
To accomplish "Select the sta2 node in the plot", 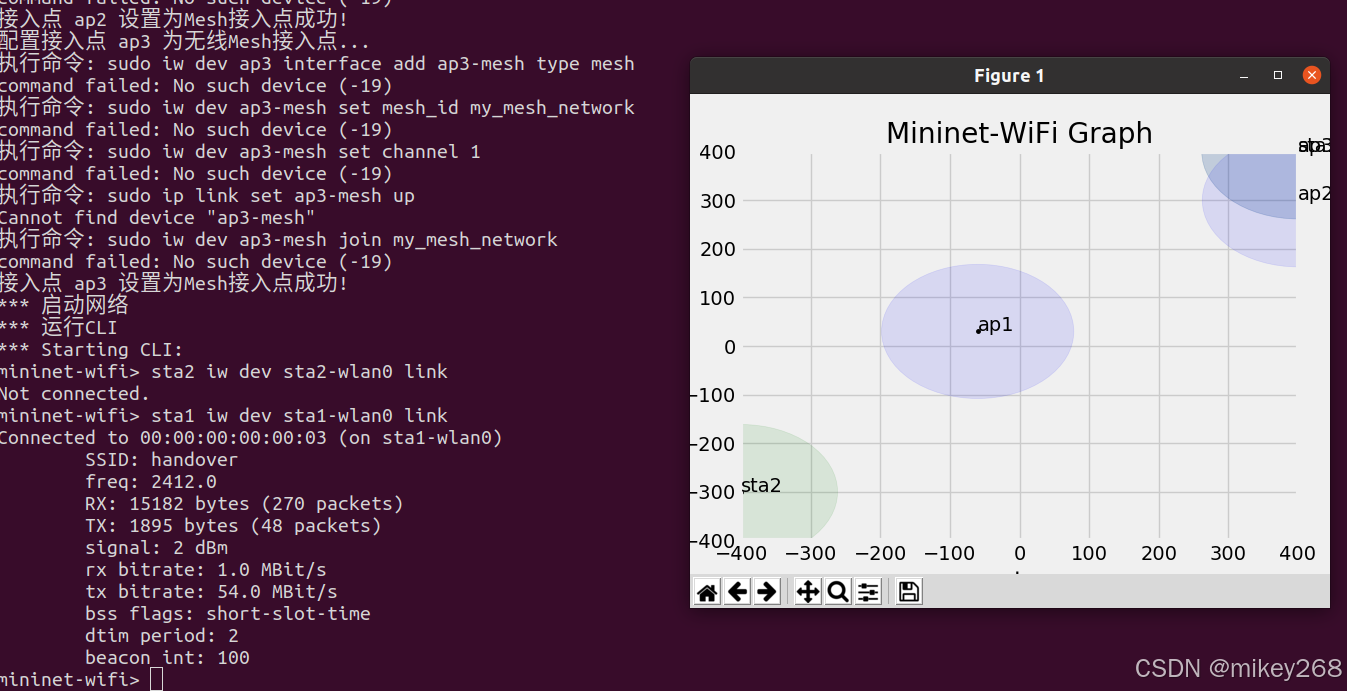I will 760,485.
